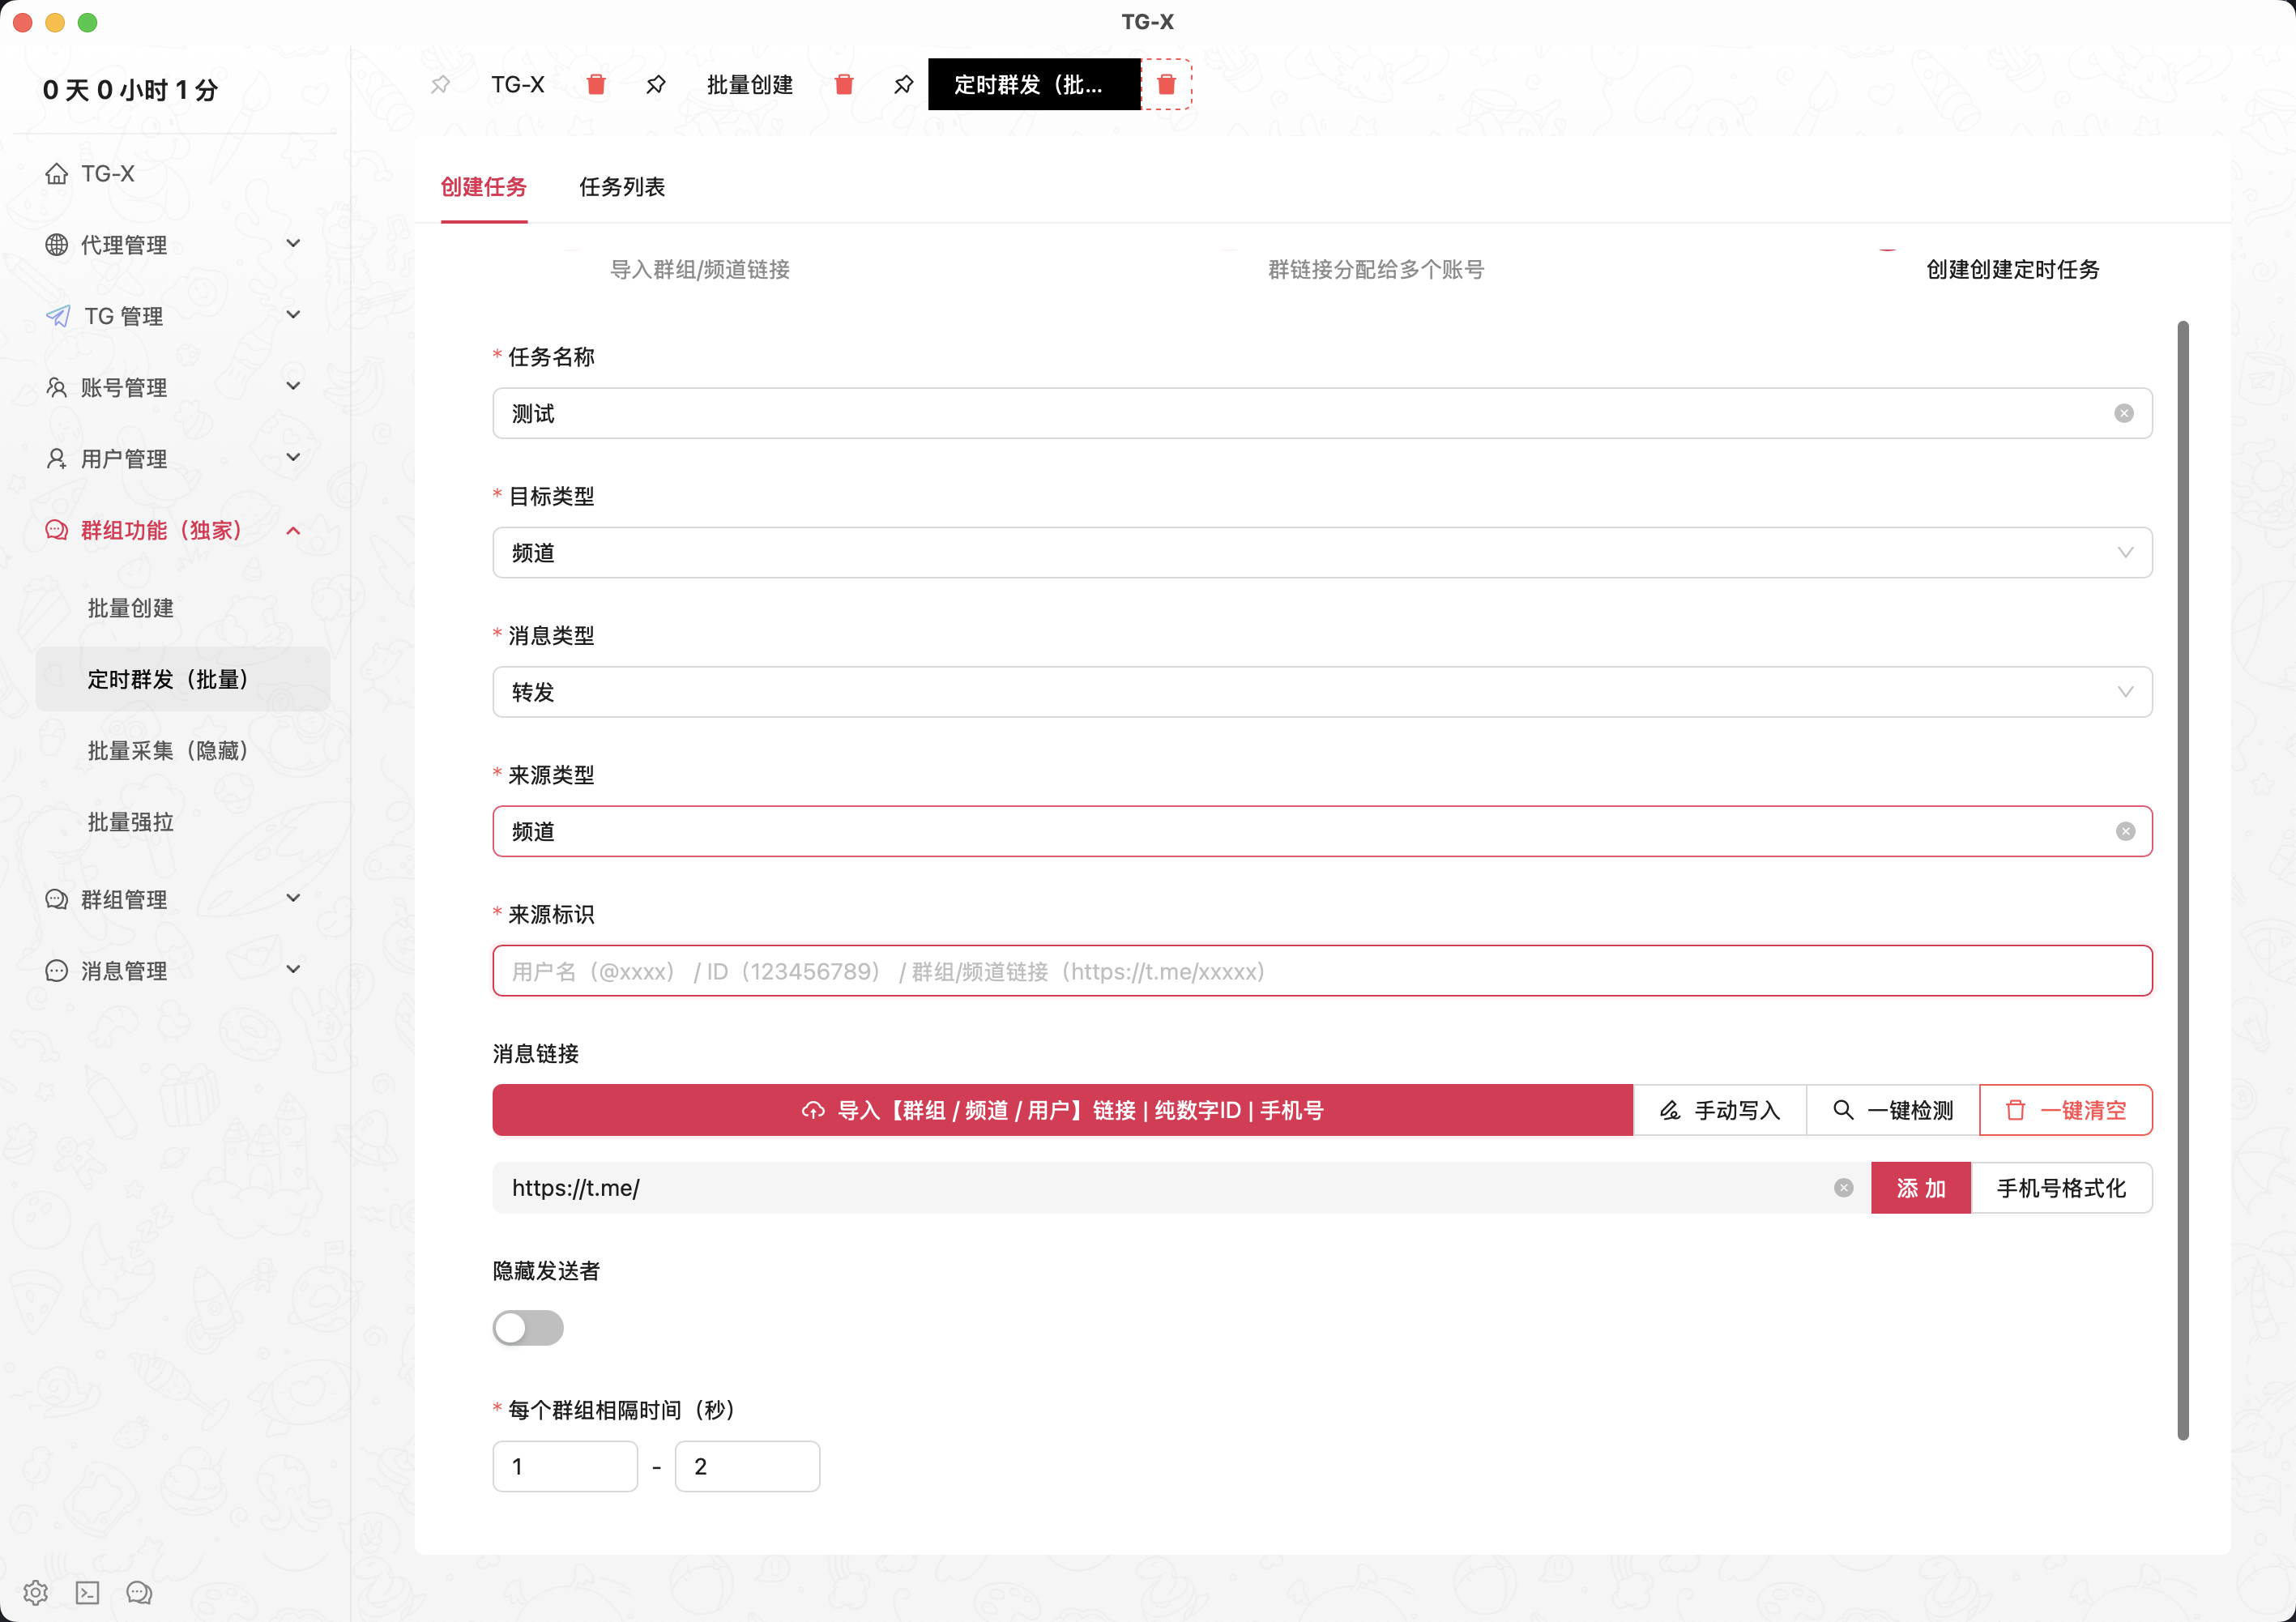
Task: Expand the 消息管理 menu chevron
Action: click(x=293, y=969)
